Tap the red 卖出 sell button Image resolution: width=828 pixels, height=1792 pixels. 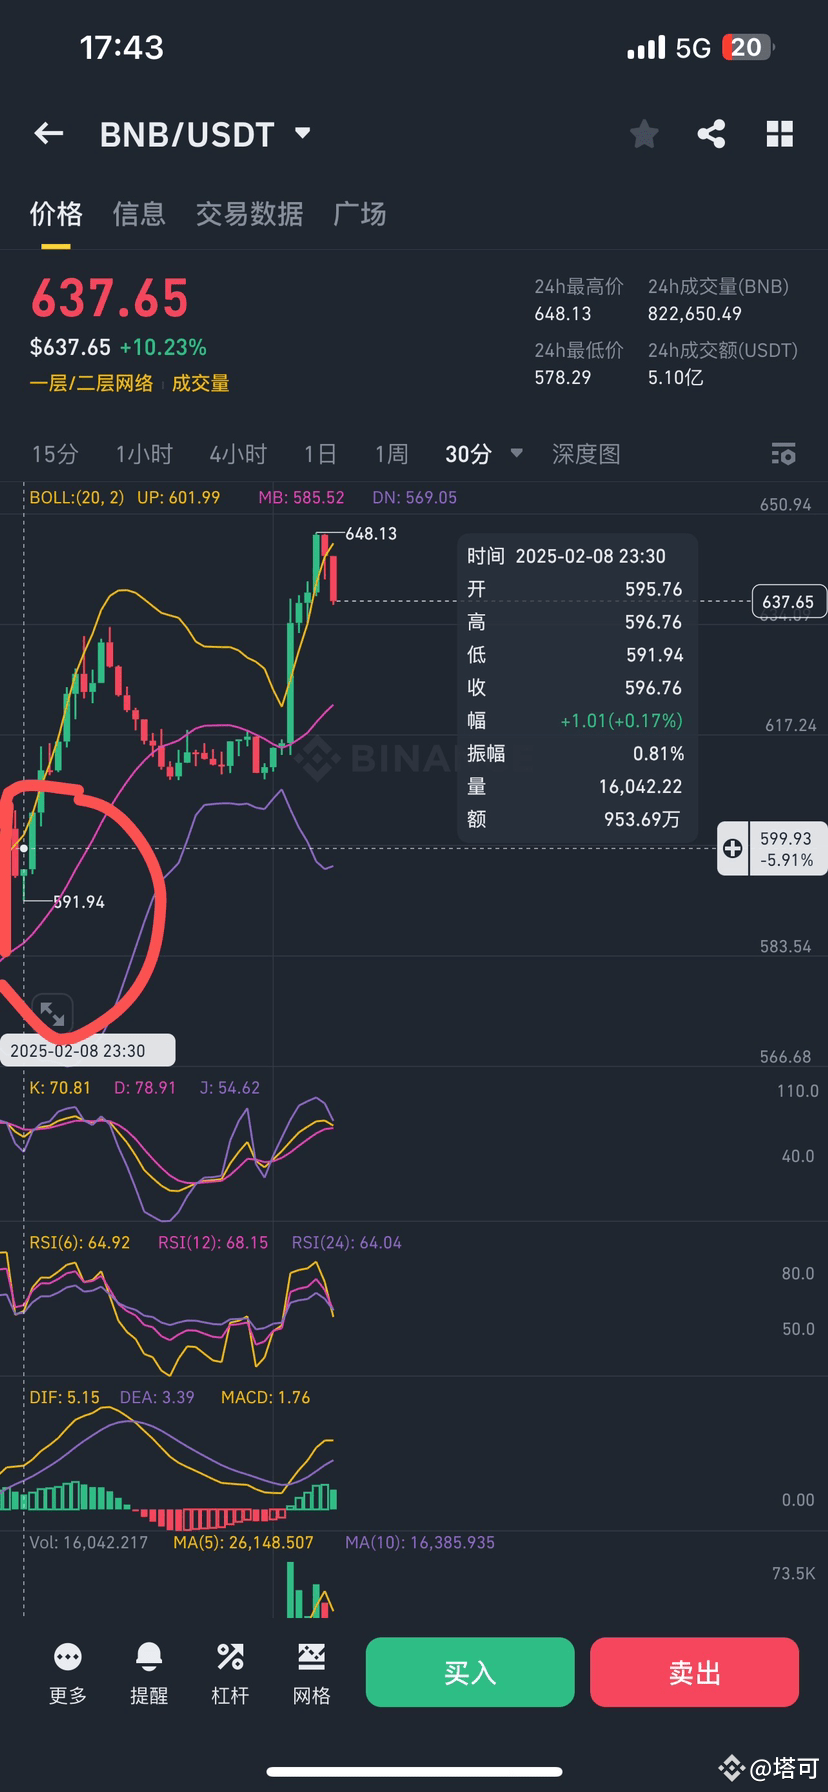[x=694, y=1672]
